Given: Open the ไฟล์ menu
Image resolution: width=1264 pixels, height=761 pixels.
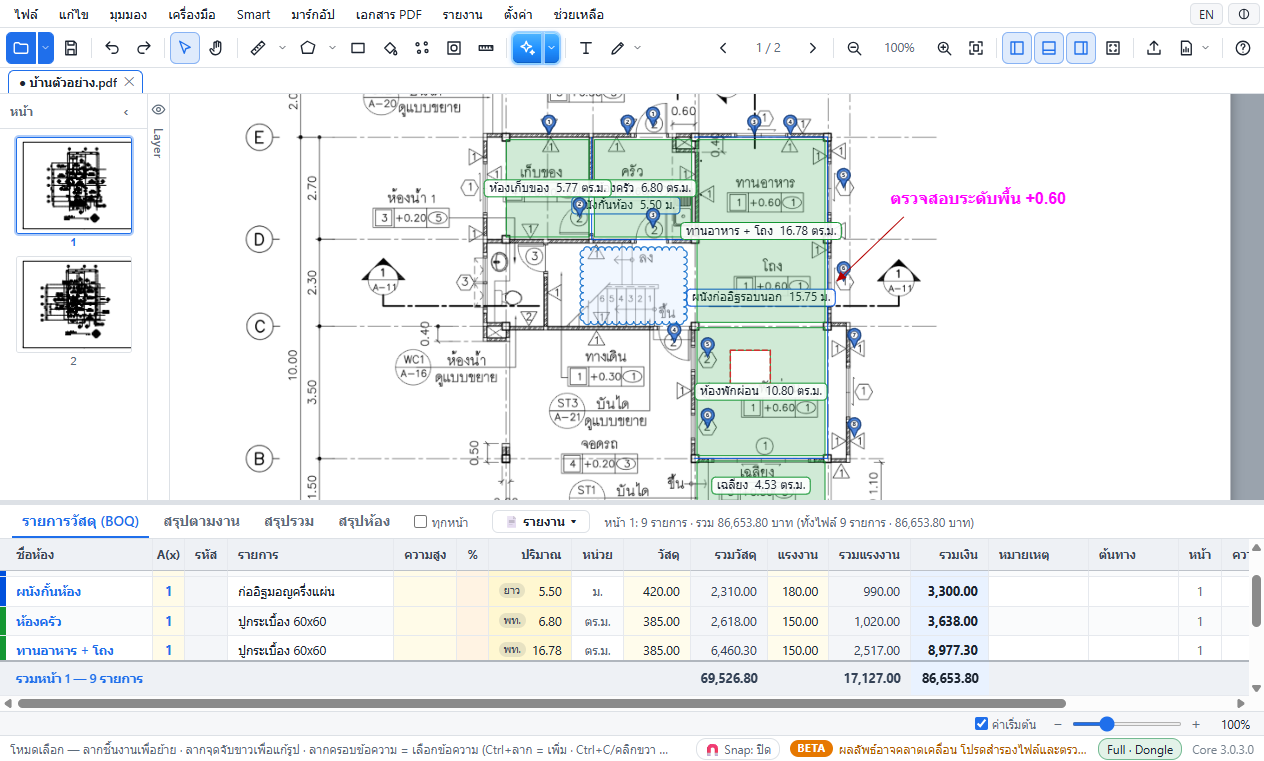Looking at the screenshot, I should (x=26, y=15).
